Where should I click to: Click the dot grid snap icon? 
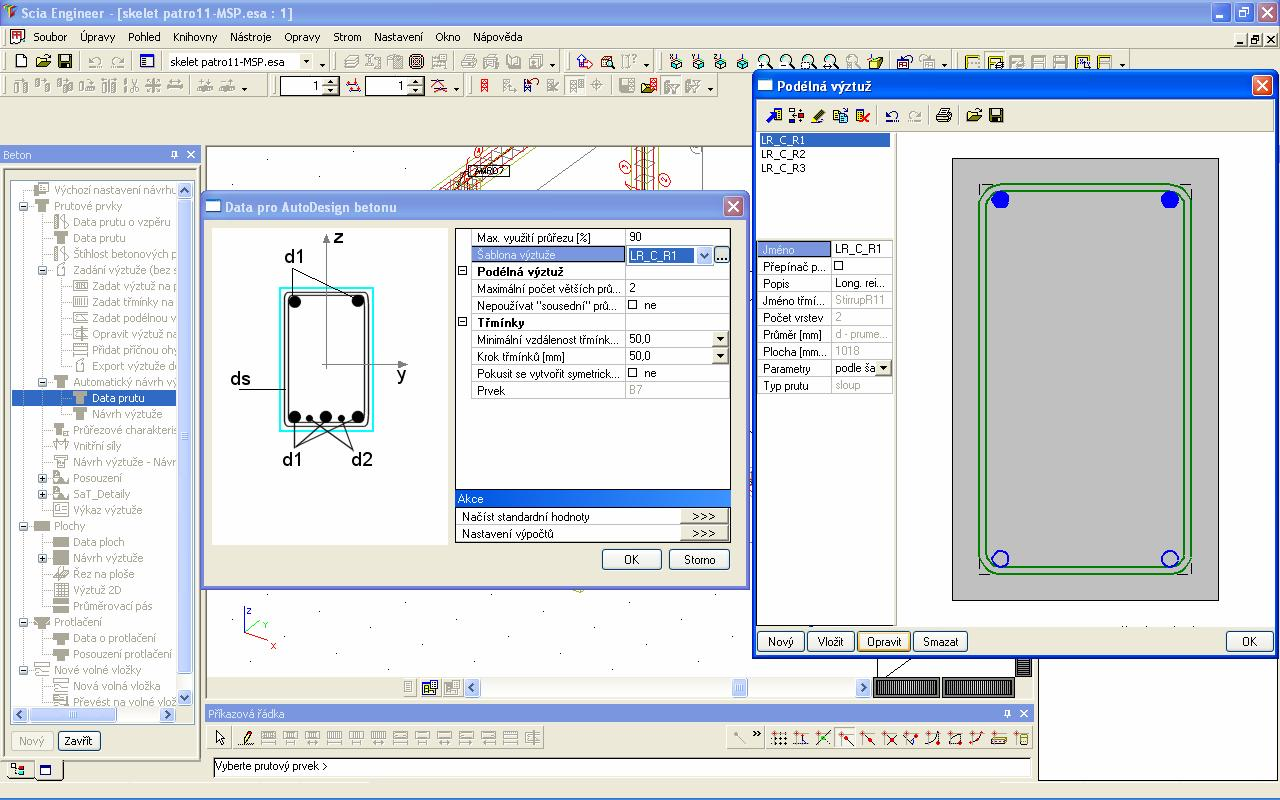[779, 738]
